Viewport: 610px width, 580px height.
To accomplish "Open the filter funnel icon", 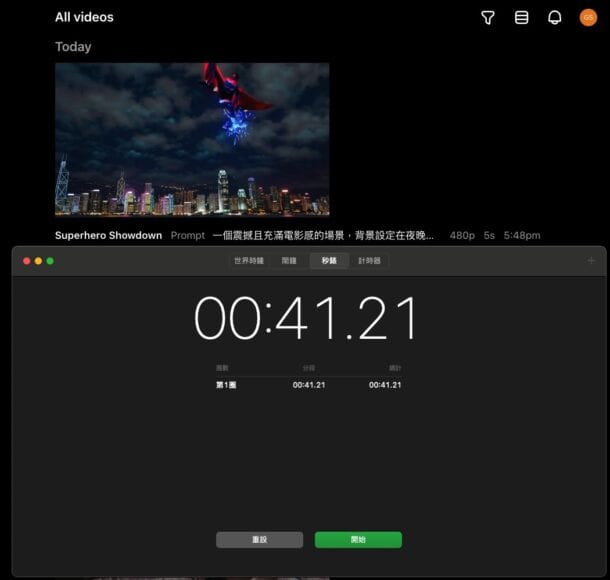I will [x=488, y=18].
